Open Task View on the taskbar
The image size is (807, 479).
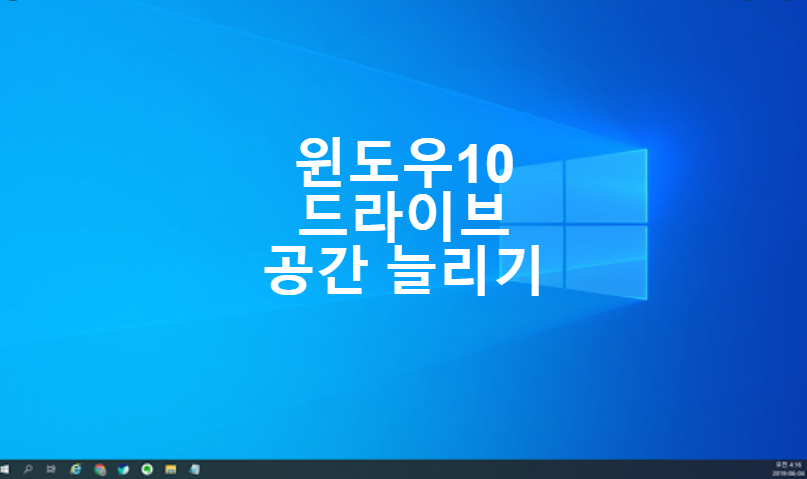pos(51,469)
